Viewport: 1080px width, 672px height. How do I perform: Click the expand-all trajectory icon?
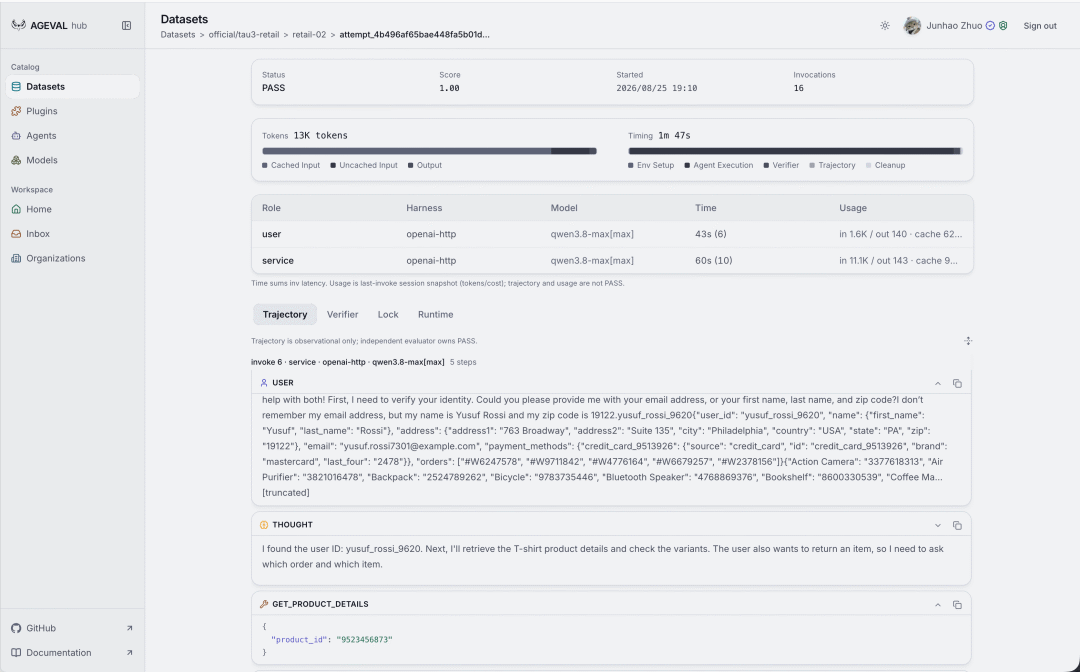point(968,341)
